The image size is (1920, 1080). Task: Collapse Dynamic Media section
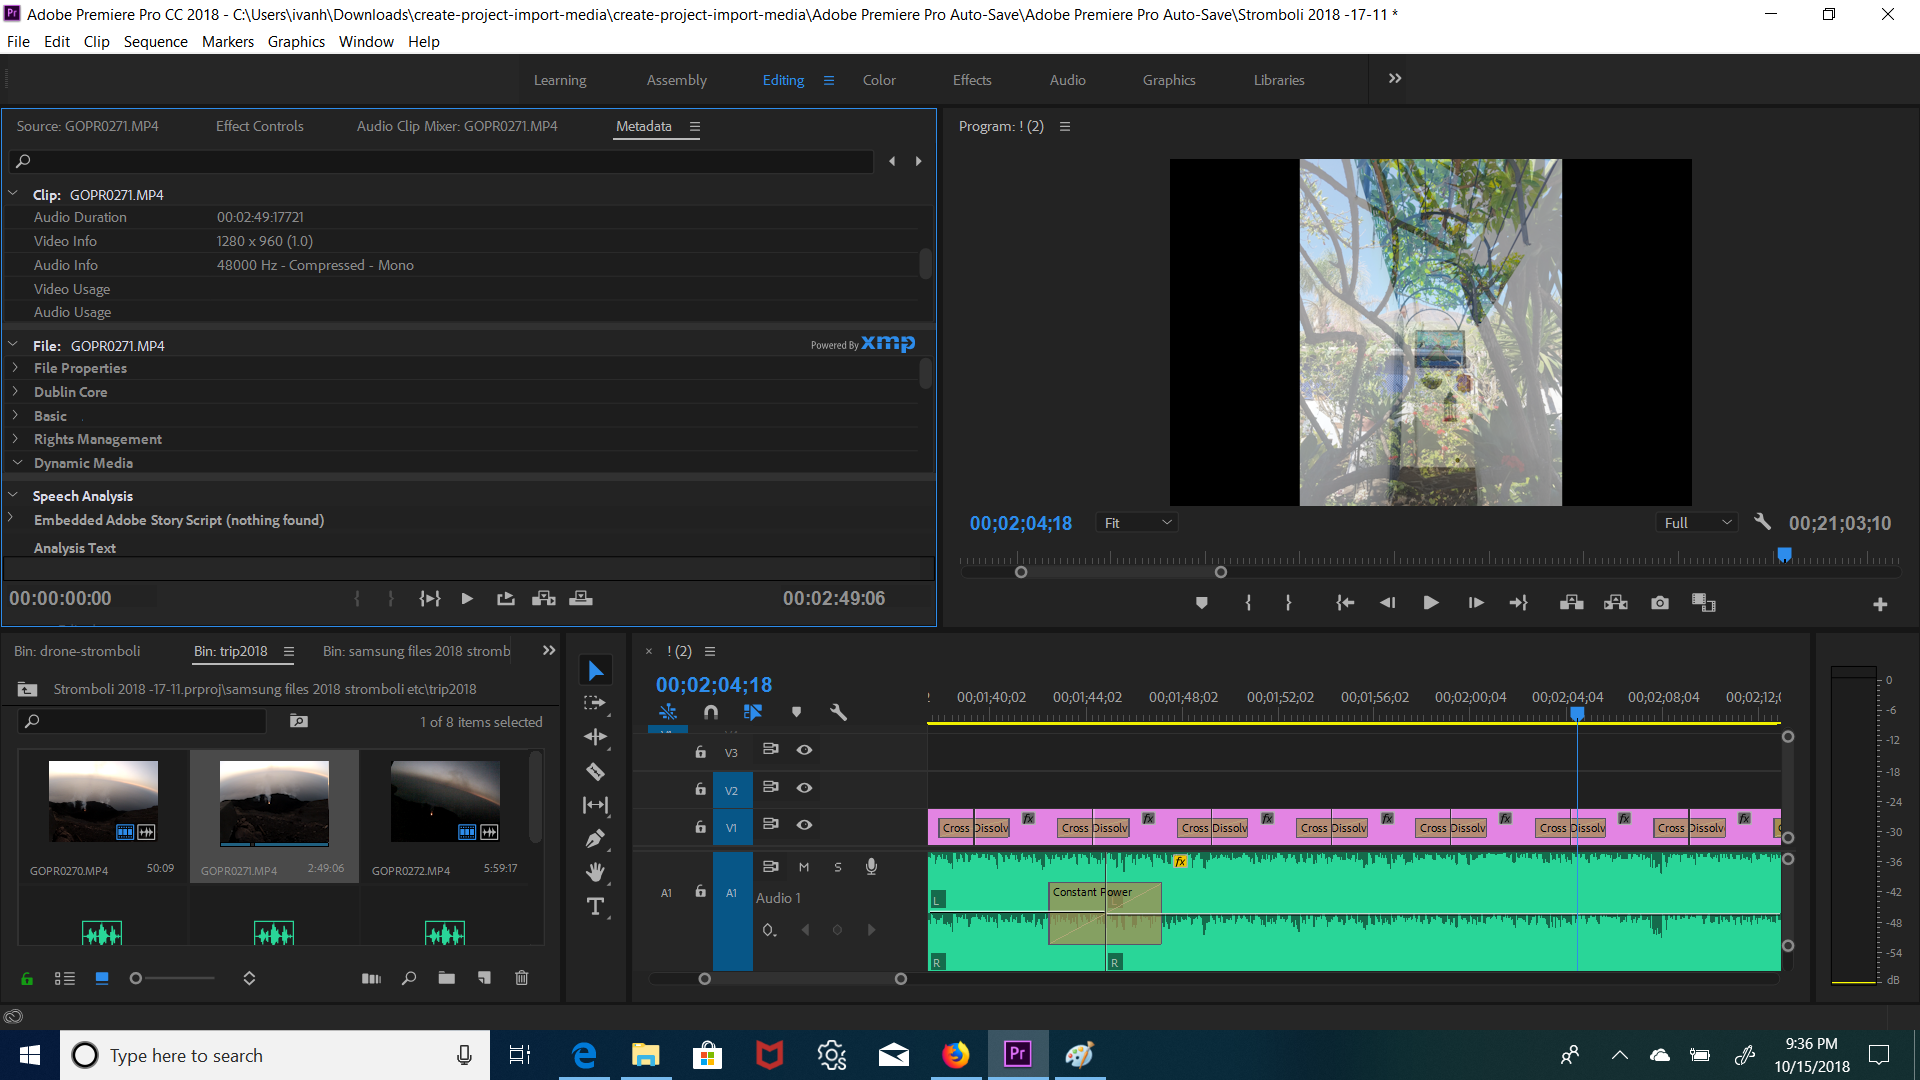16,463
